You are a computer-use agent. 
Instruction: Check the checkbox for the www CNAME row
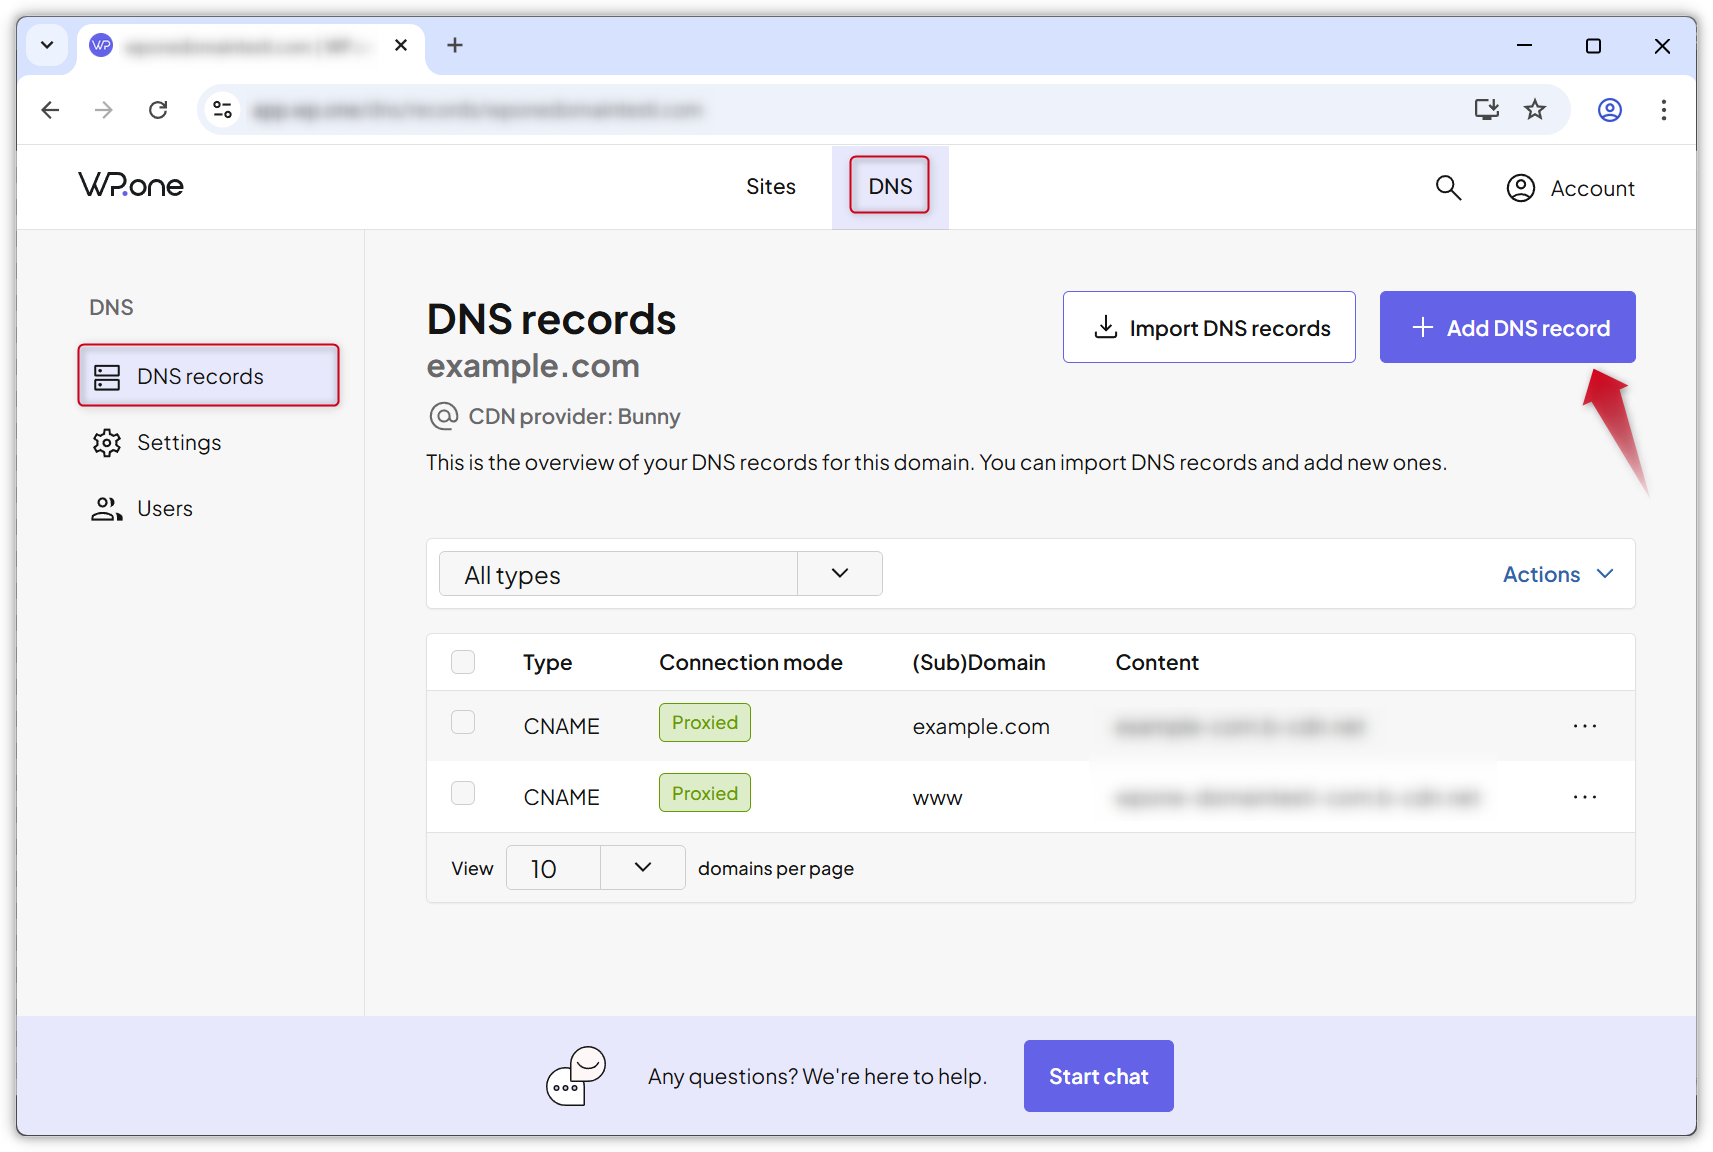point(463,793)
